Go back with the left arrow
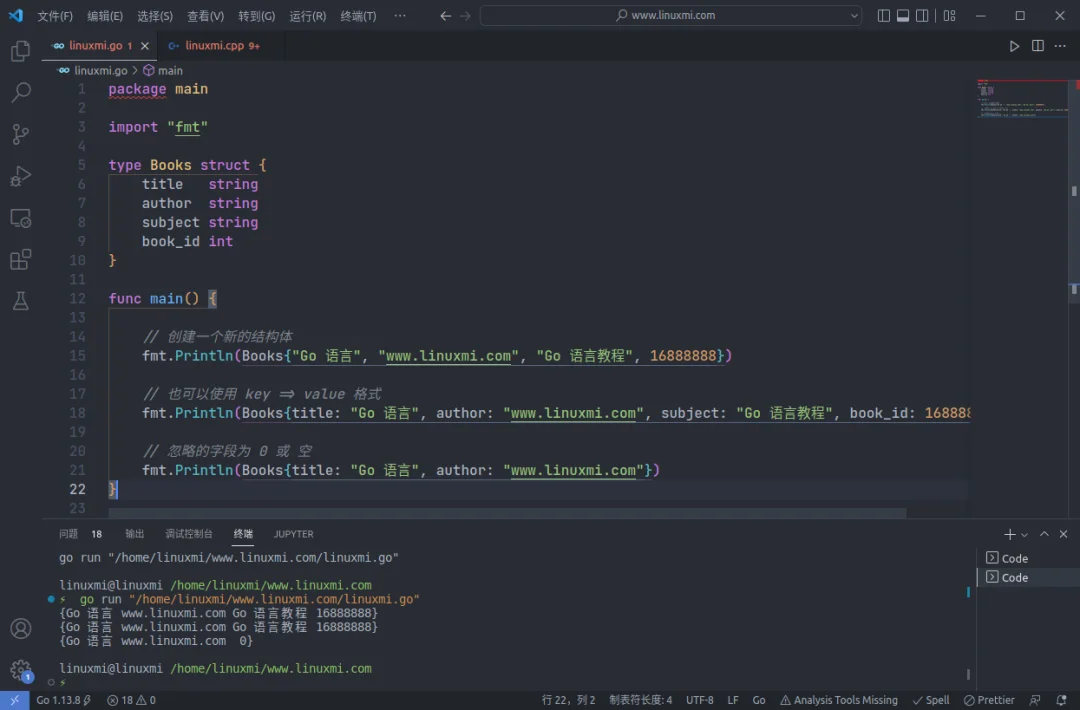This screenshot has width=1080, height=710. click(446, 16)
